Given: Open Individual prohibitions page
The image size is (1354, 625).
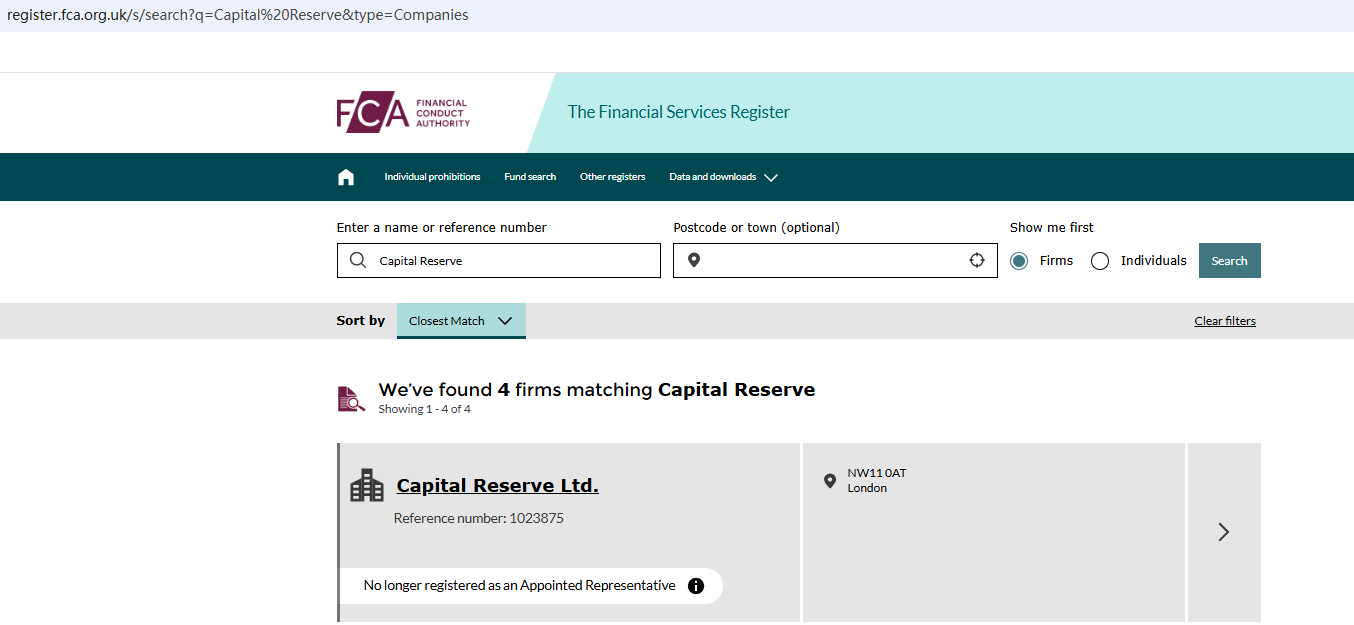Looking at the screenshot, I should (432, 177).
